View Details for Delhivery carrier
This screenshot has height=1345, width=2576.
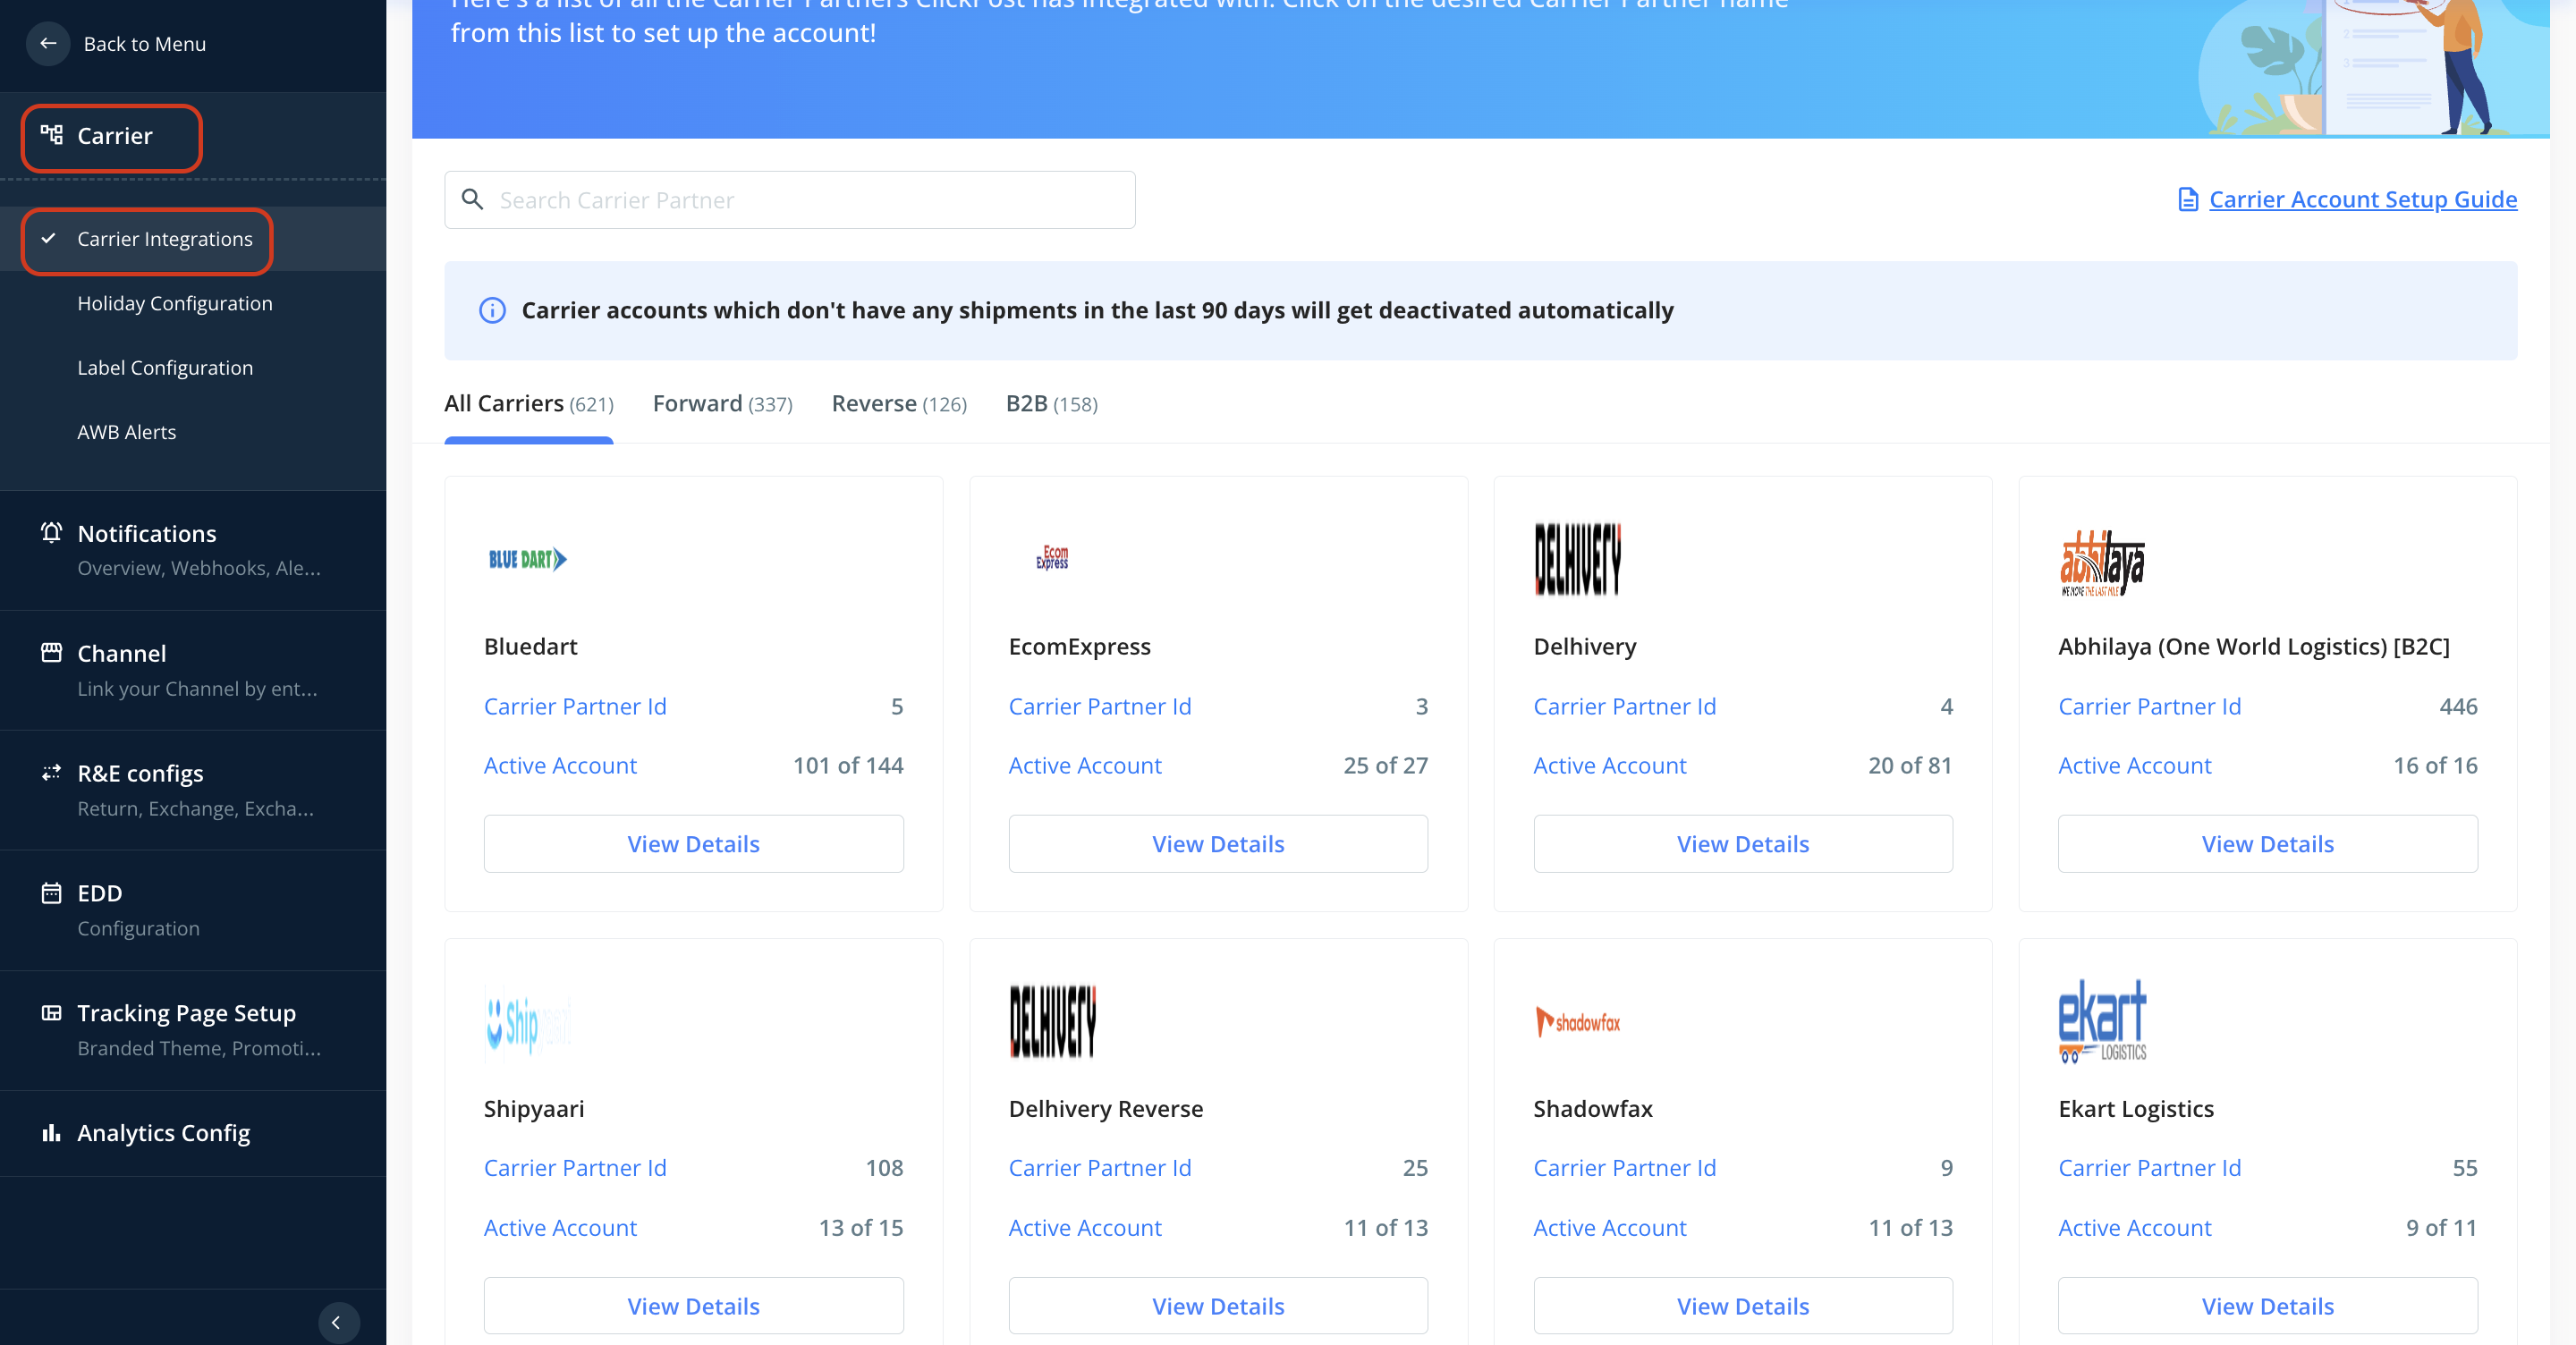pos(1742,843)
